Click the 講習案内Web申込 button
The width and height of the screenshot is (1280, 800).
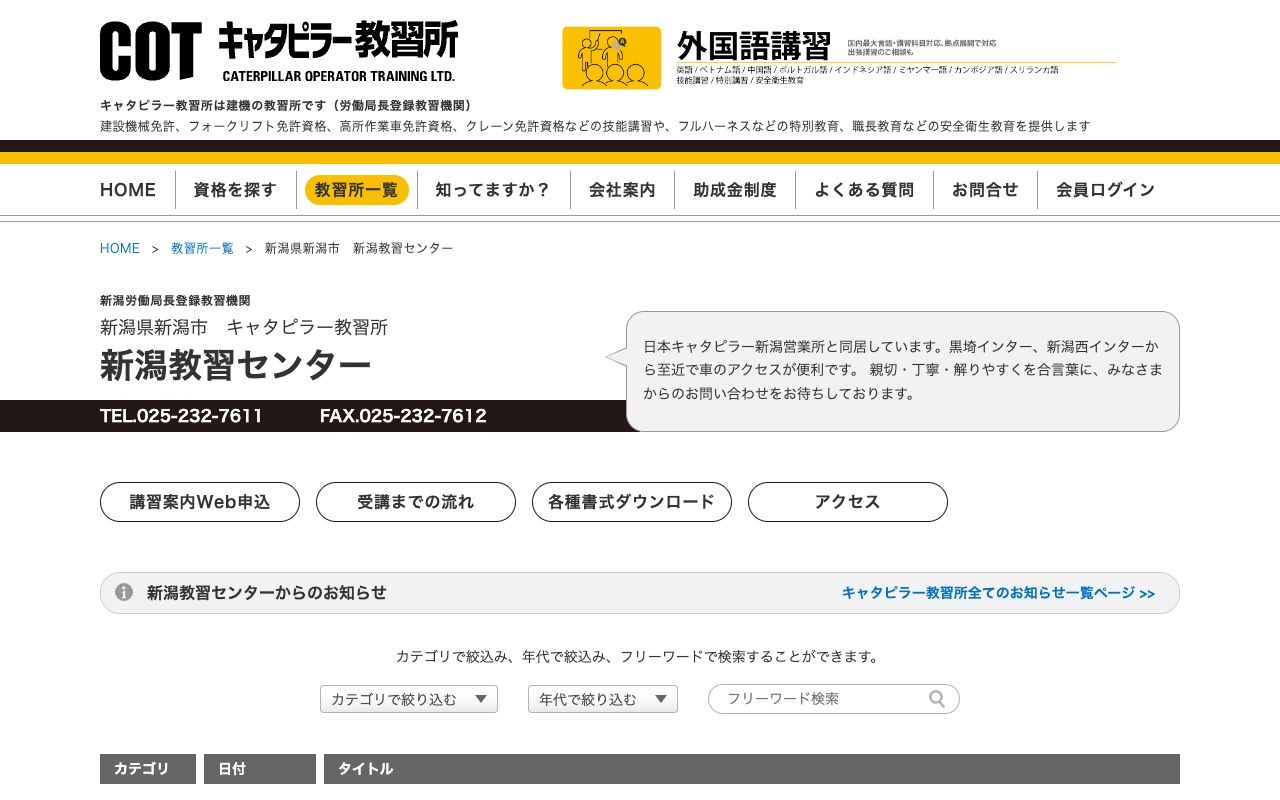199,502
